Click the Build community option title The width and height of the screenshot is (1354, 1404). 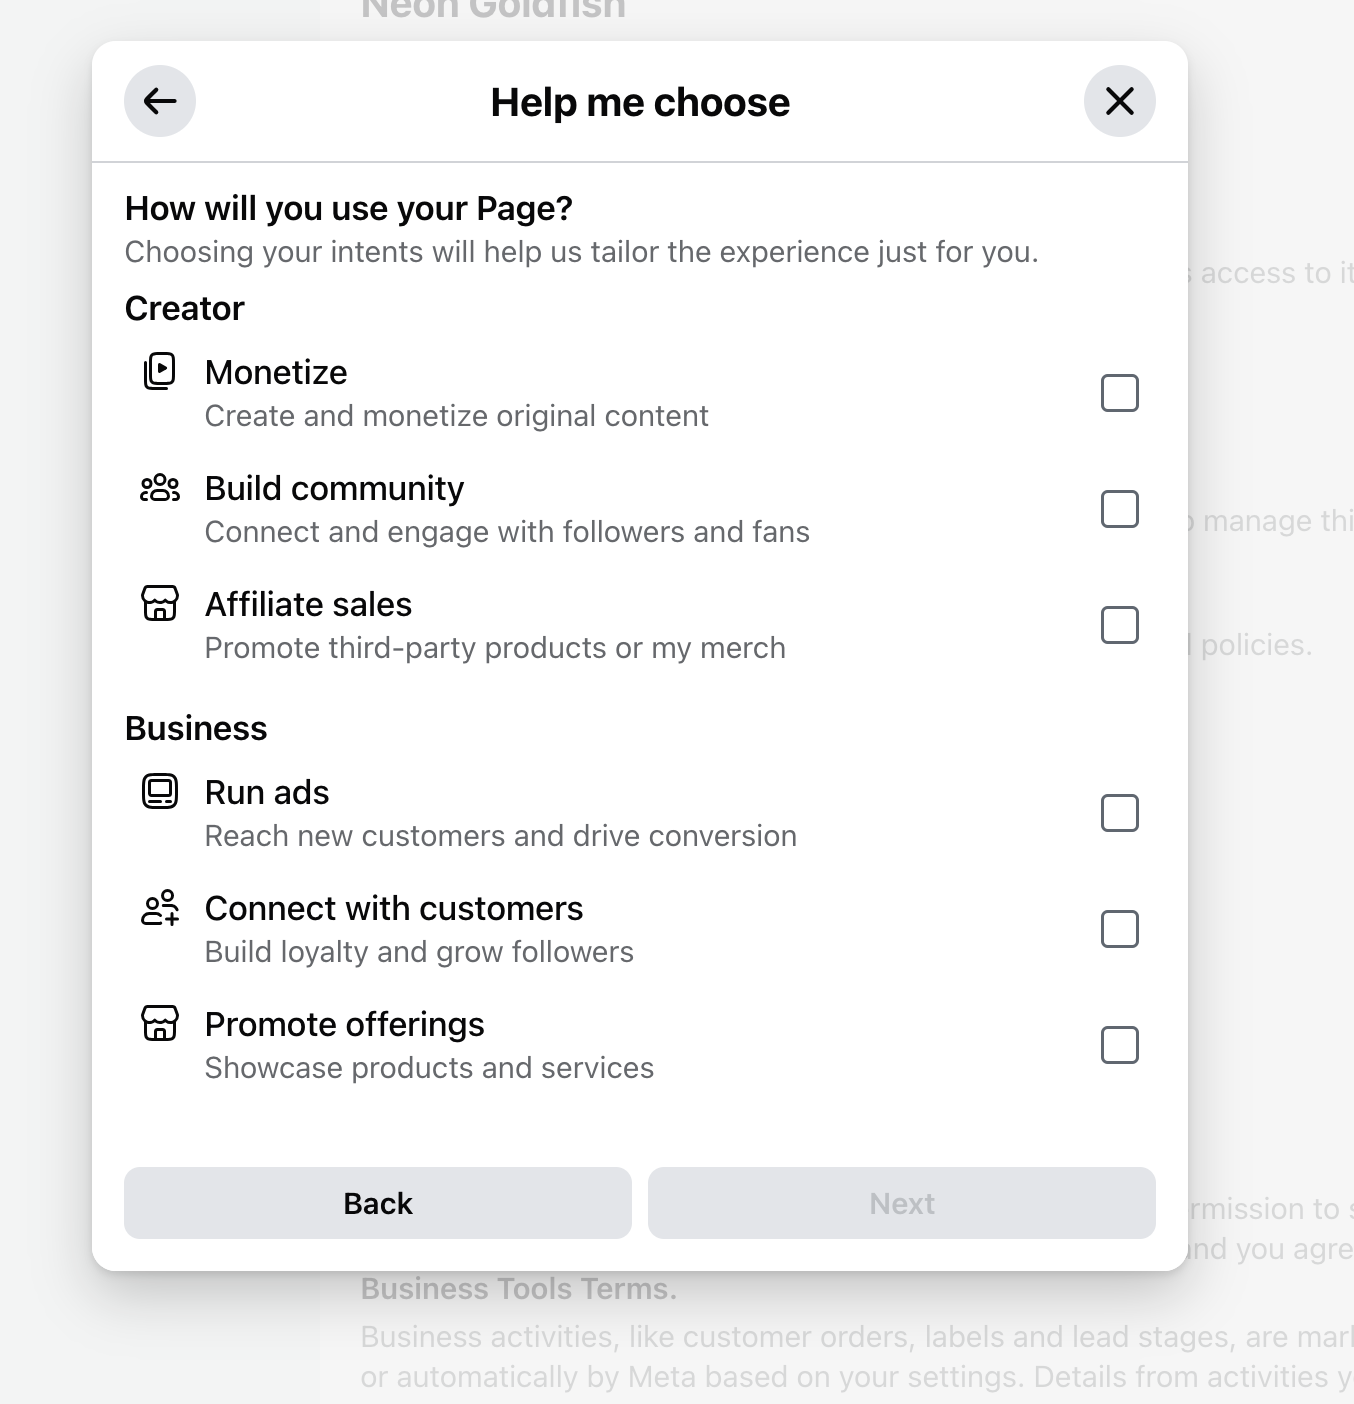334,488
